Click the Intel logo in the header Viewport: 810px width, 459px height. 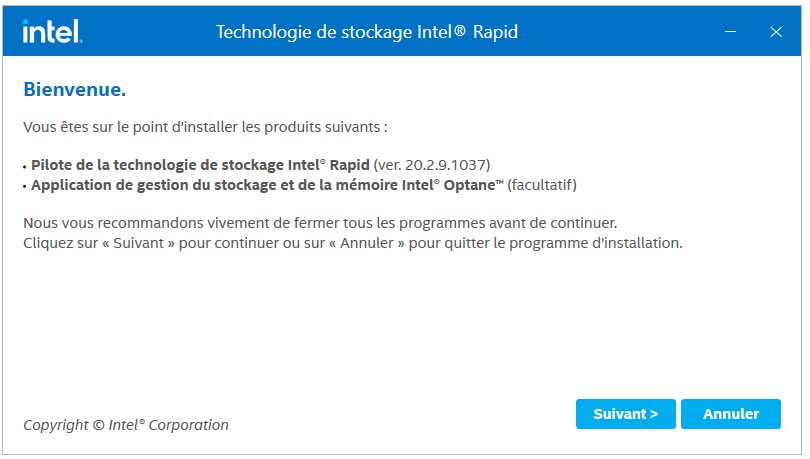click(x=52, y=32)
